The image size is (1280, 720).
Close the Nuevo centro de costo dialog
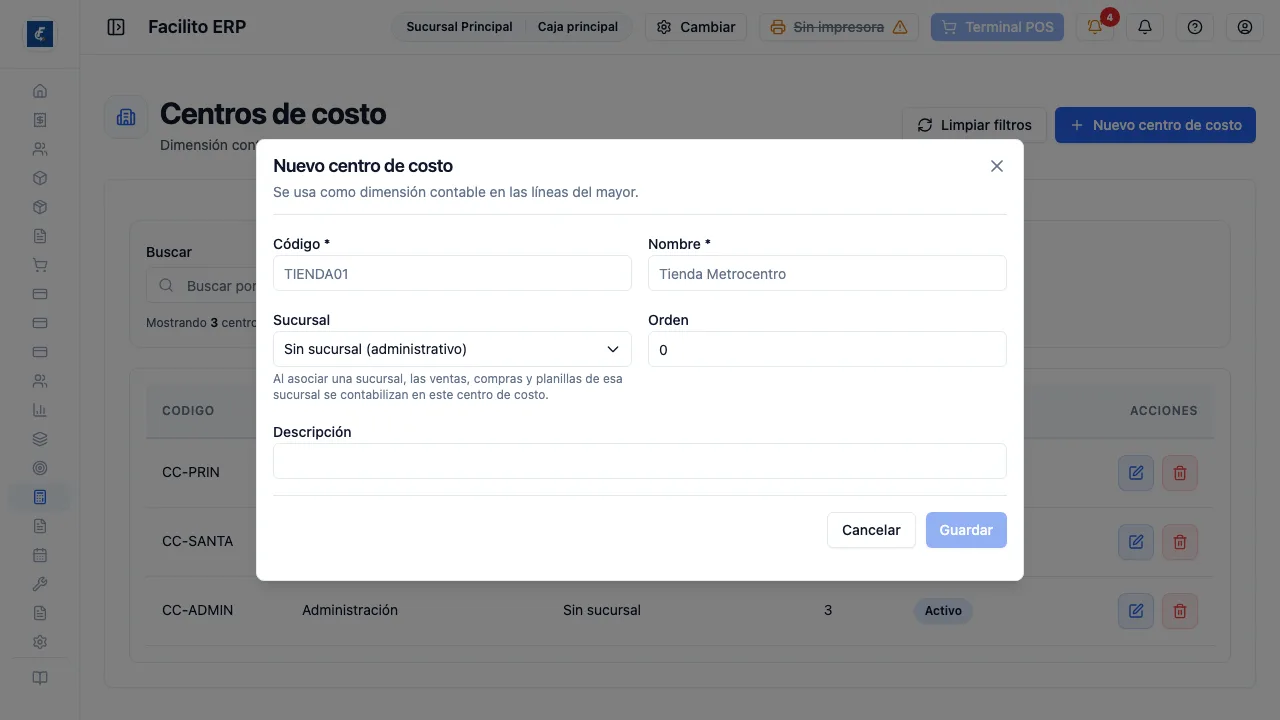tap(997, 166)
